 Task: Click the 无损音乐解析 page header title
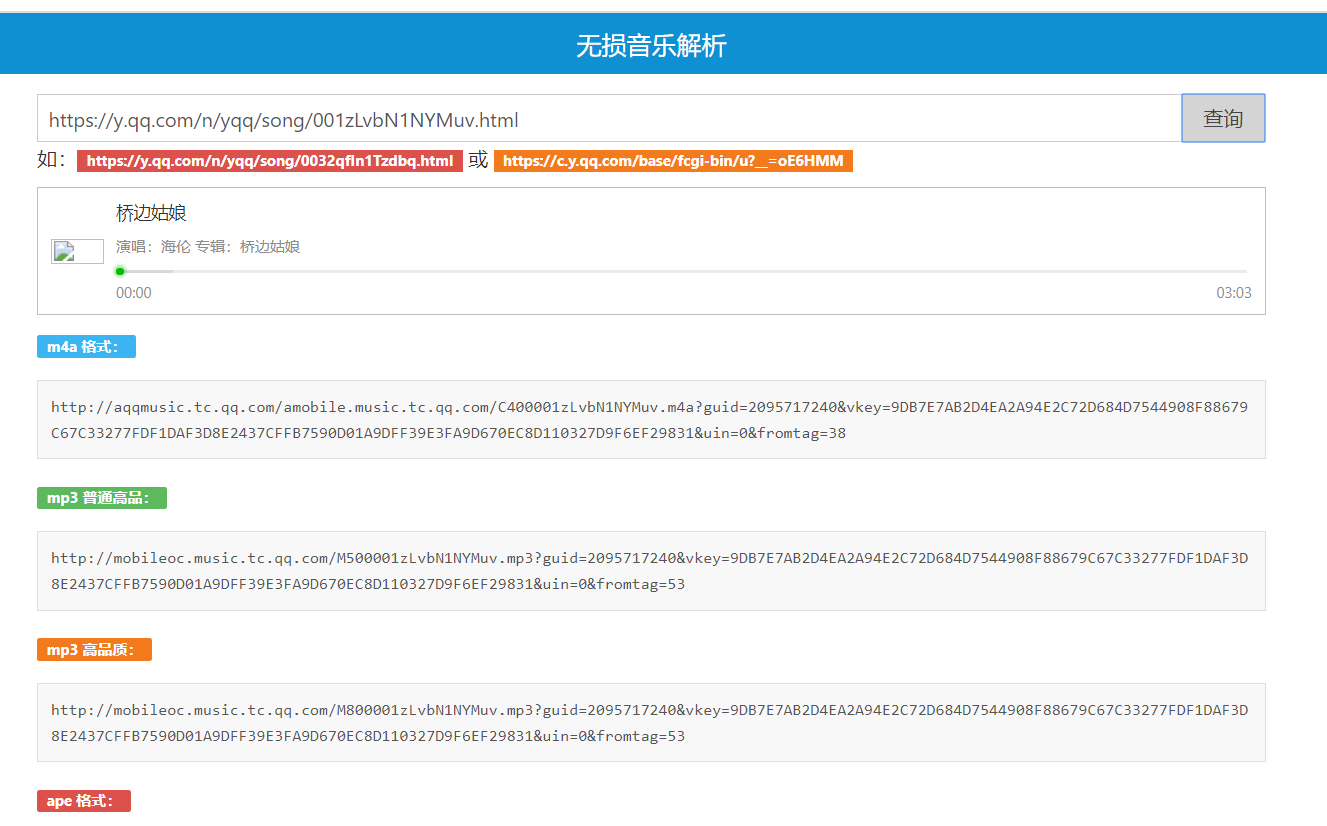click(x=651, y=45)
